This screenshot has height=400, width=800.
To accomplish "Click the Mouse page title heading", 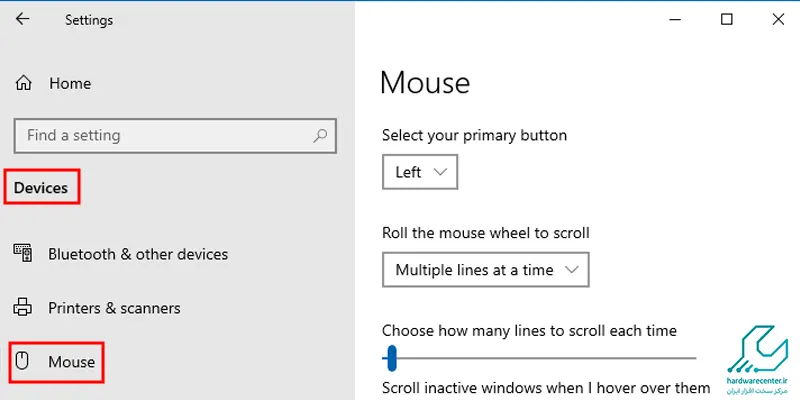I will tap(425, 82).
